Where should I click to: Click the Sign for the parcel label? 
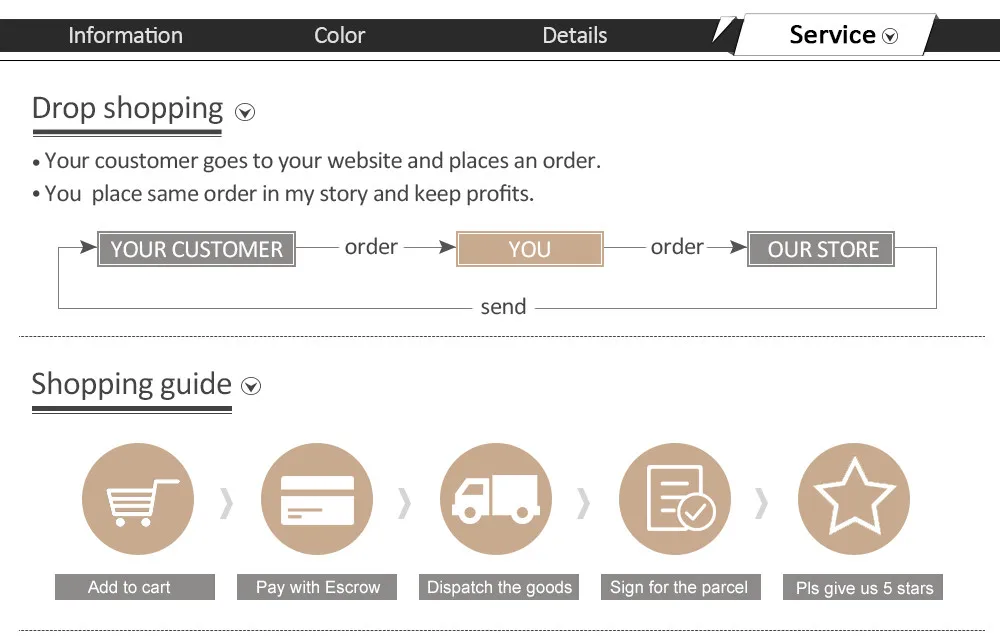(x=680, y=587)
